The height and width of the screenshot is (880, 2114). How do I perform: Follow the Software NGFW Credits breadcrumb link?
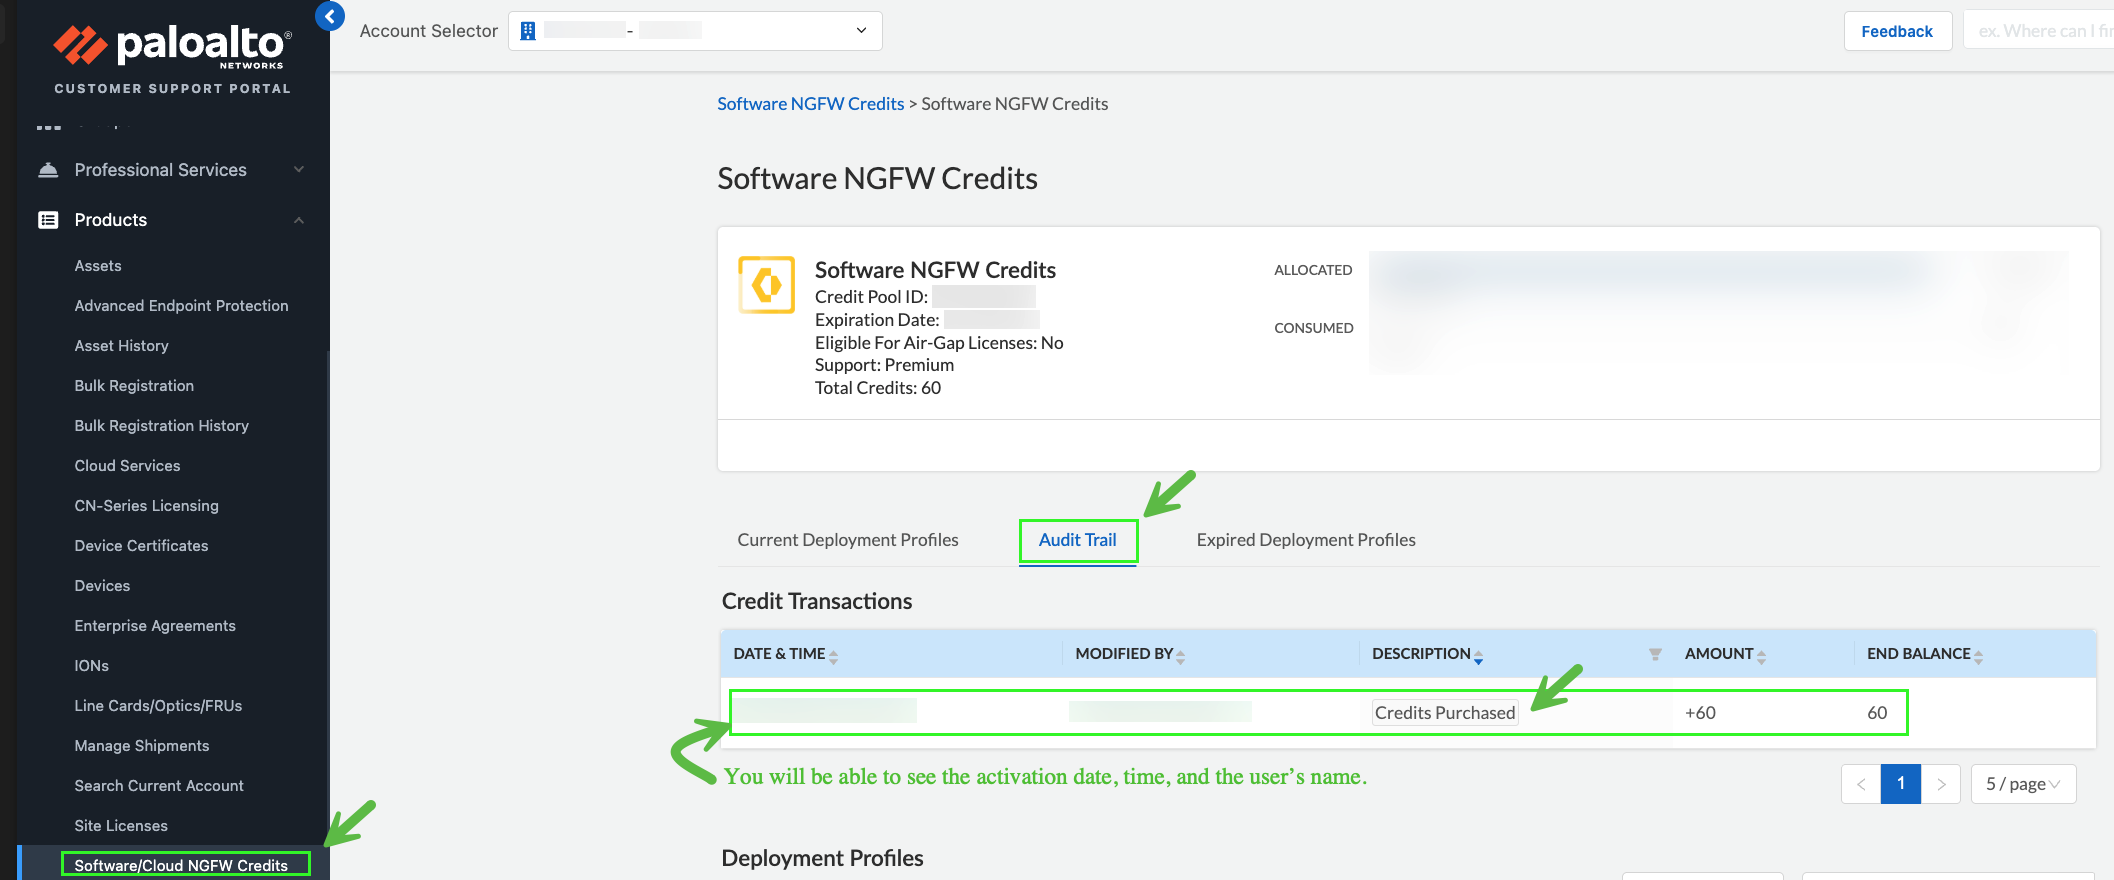[x=810, y=104]
